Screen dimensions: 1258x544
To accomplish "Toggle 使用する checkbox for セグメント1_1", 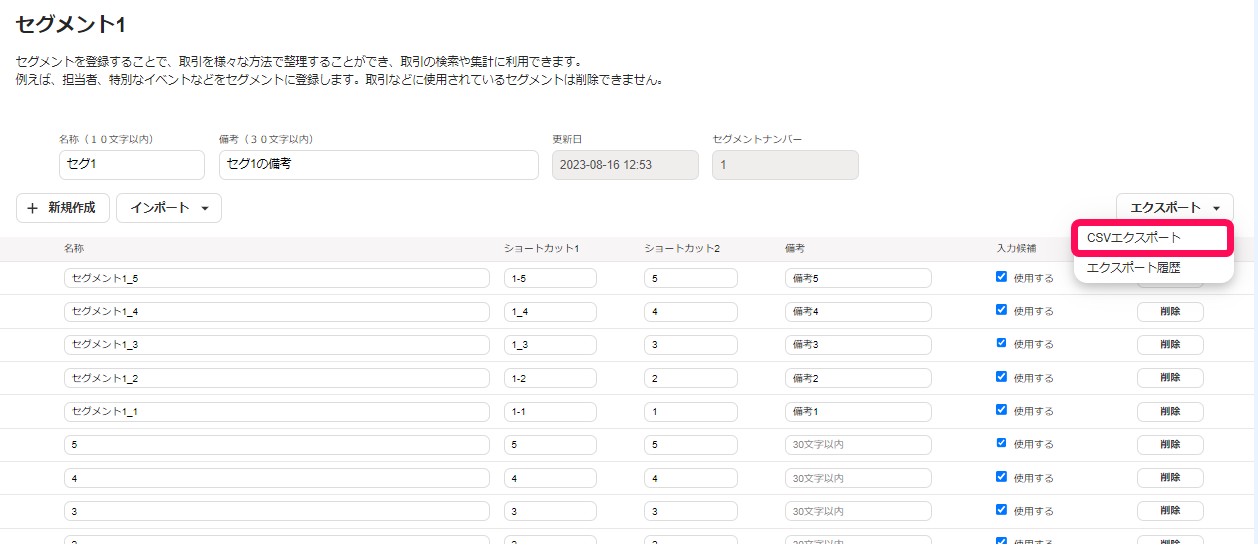I will coord(1001,410).
